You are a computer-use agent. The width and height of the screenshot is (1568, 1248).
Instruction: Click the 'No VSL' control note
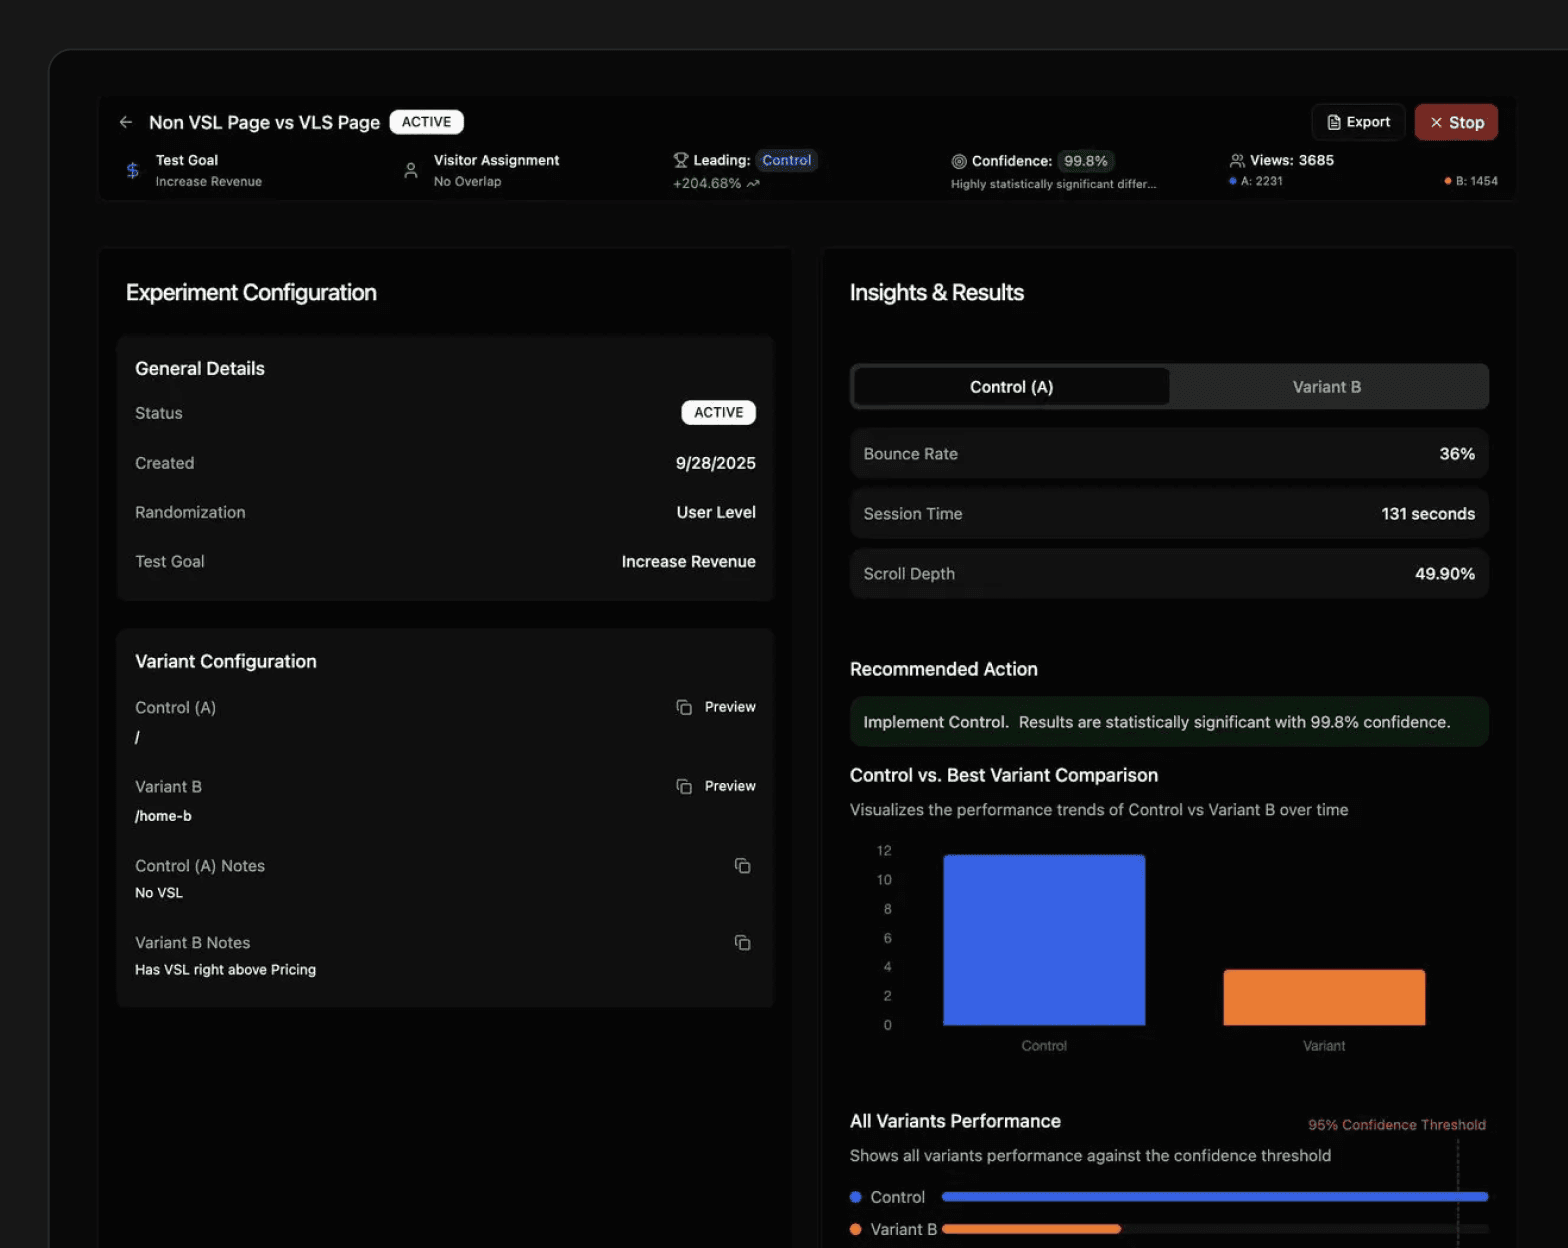pyautogui.click(x=159, y=893)
